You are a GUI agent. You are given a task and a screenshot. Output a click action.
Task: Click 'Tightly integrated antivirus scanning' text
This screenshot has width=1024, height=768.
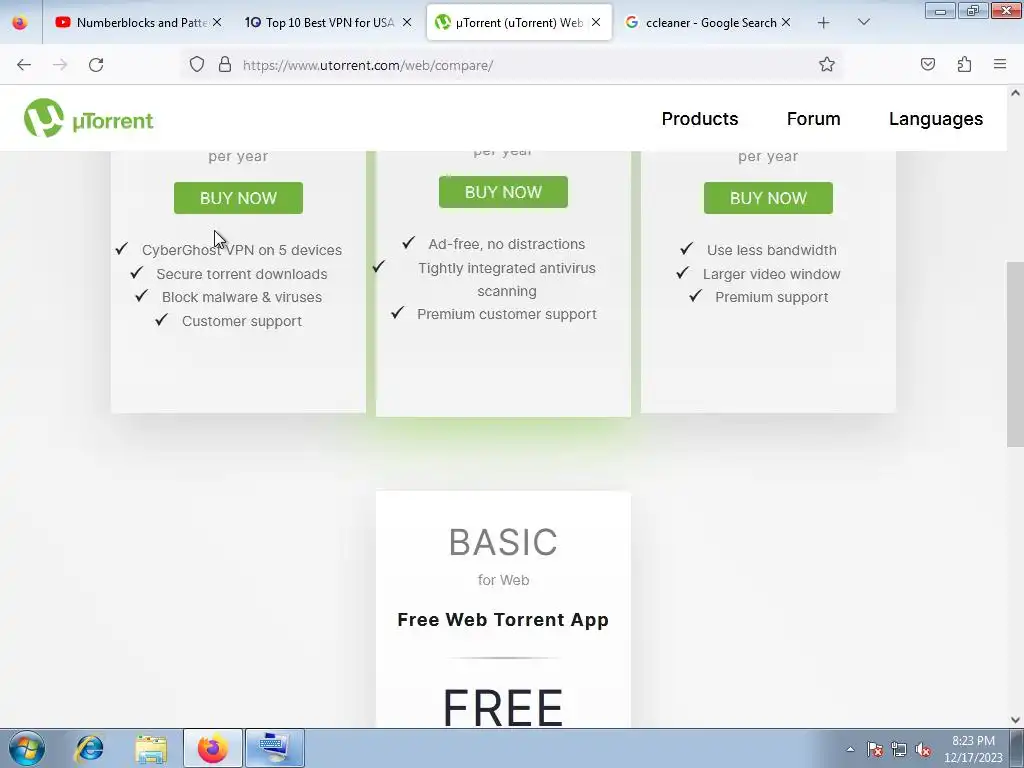tap(507, 280)
